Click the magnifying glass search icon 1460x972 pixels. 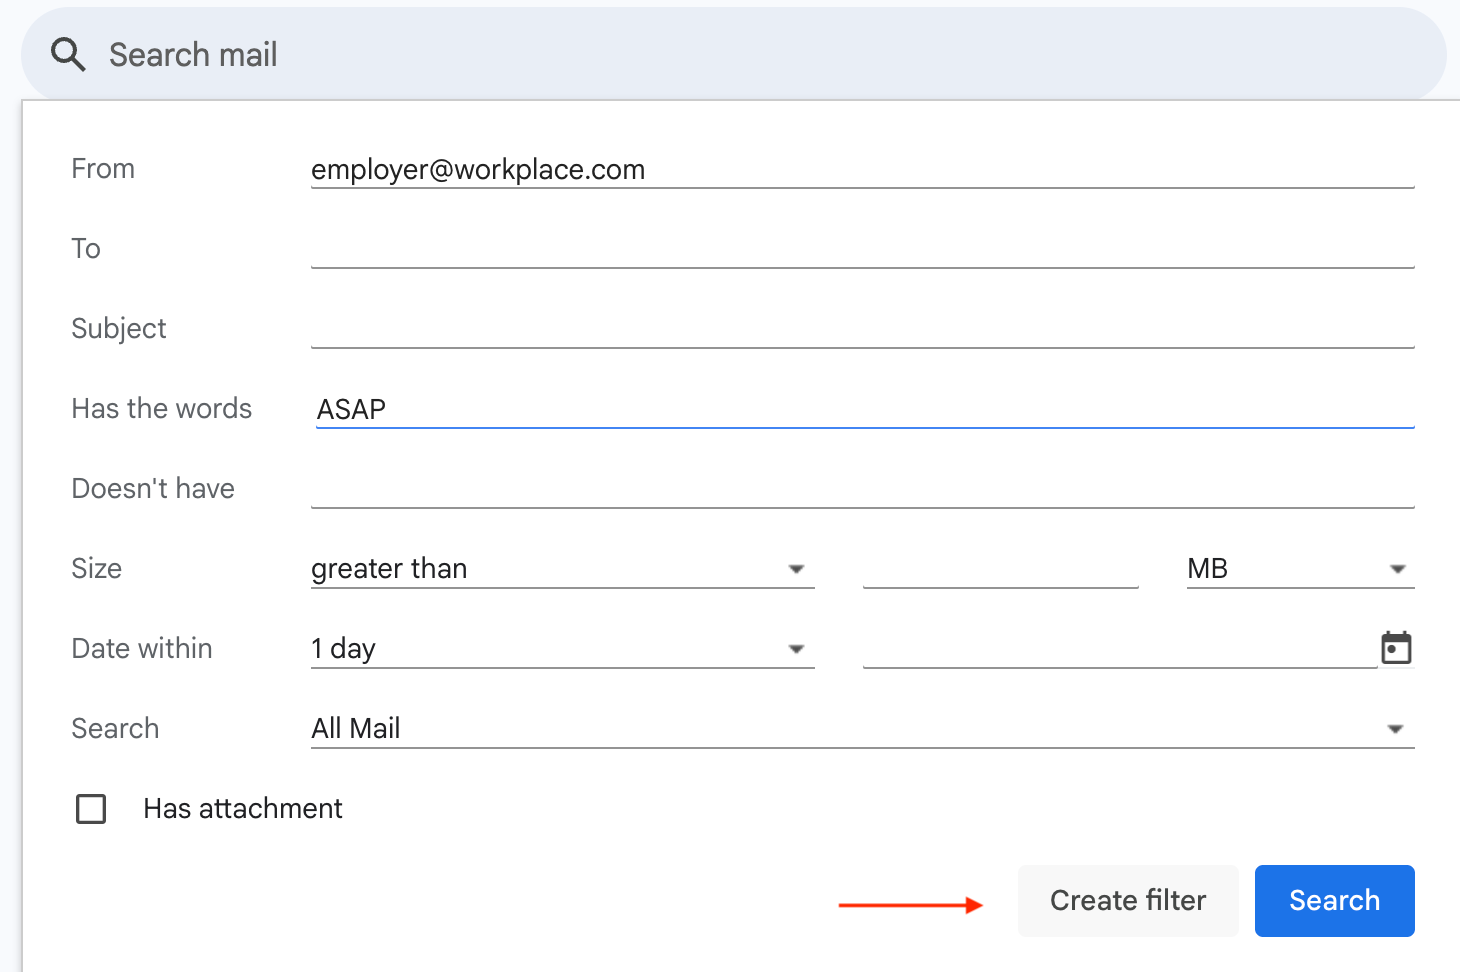[68, 55]
